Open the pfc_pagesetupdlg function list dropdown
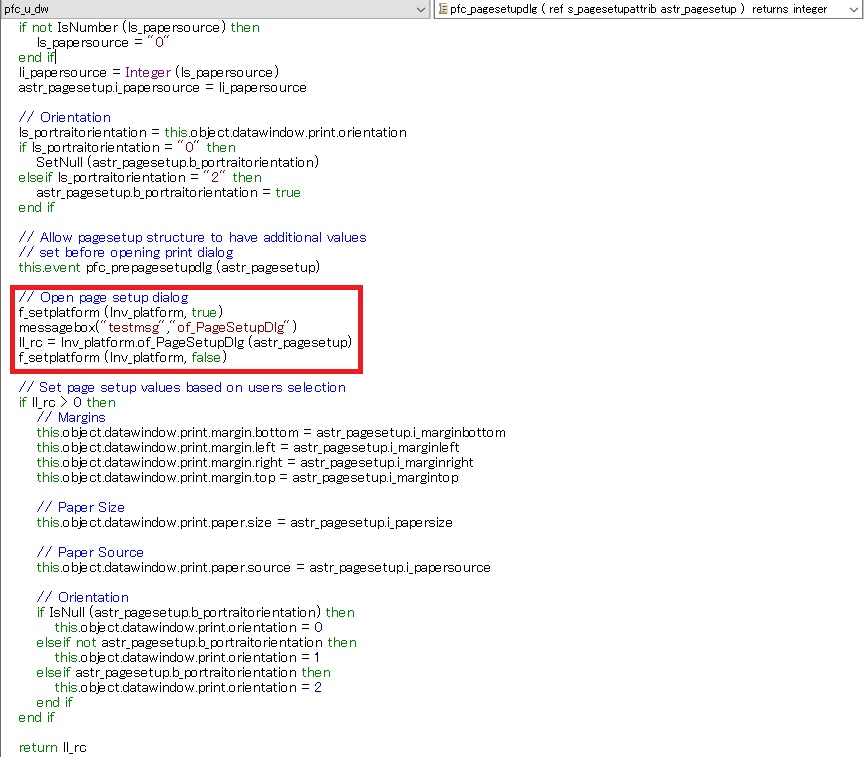Screen dimensions: 864x757 tap(853, 9)
